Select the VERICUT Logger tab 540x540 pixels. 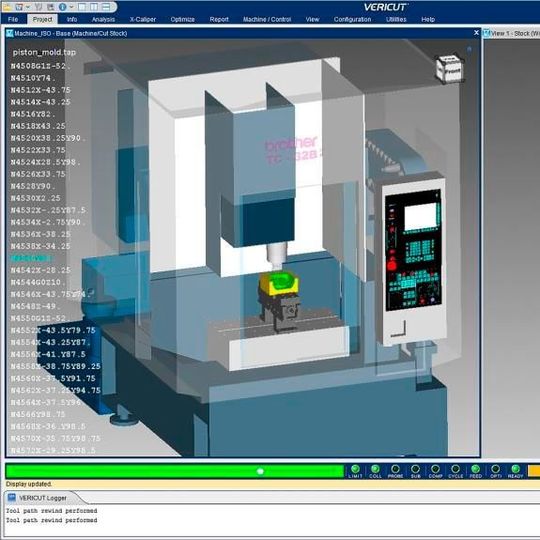point(42,498)
